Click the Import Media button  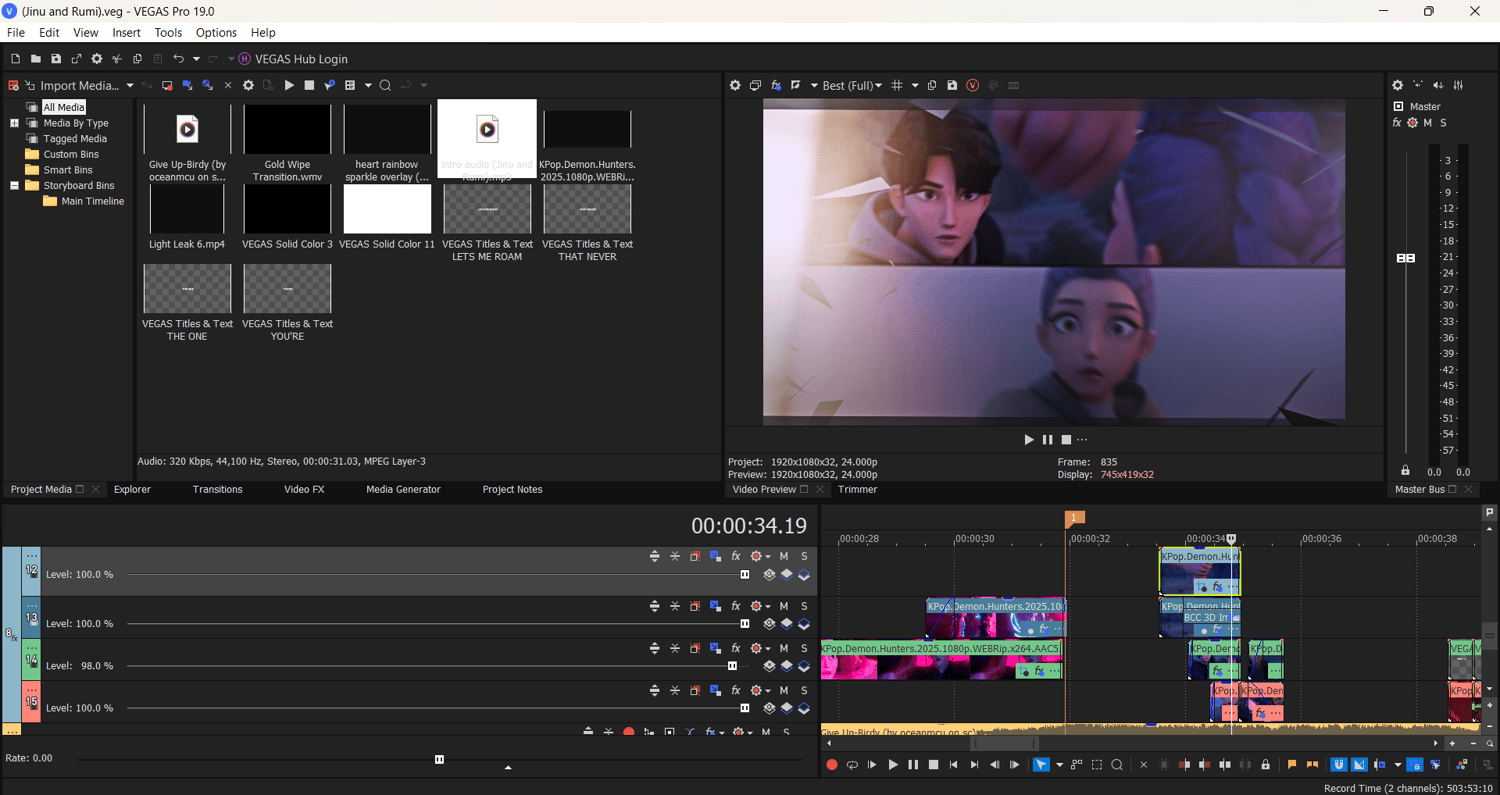(x=71, y=85)
